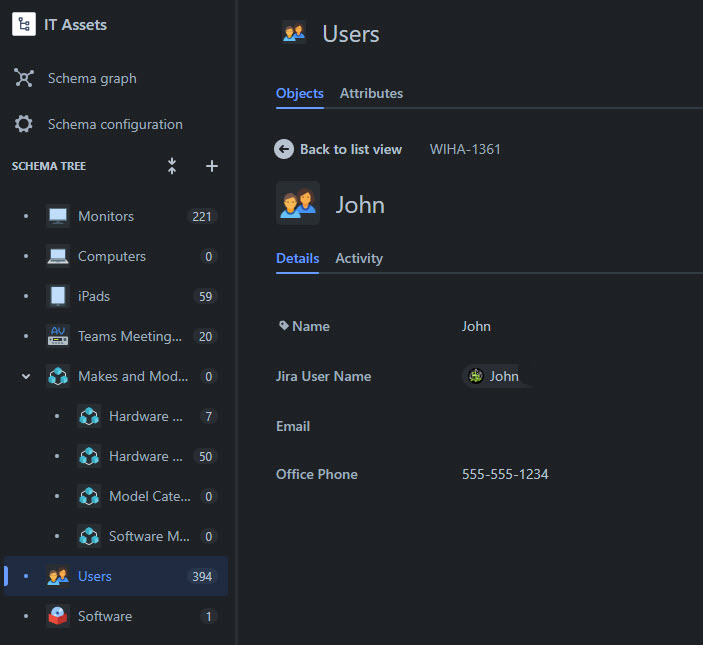The image size is (703, 645).
Task: Collapse all schema tree items icon
Action: [x=172, y=166]
